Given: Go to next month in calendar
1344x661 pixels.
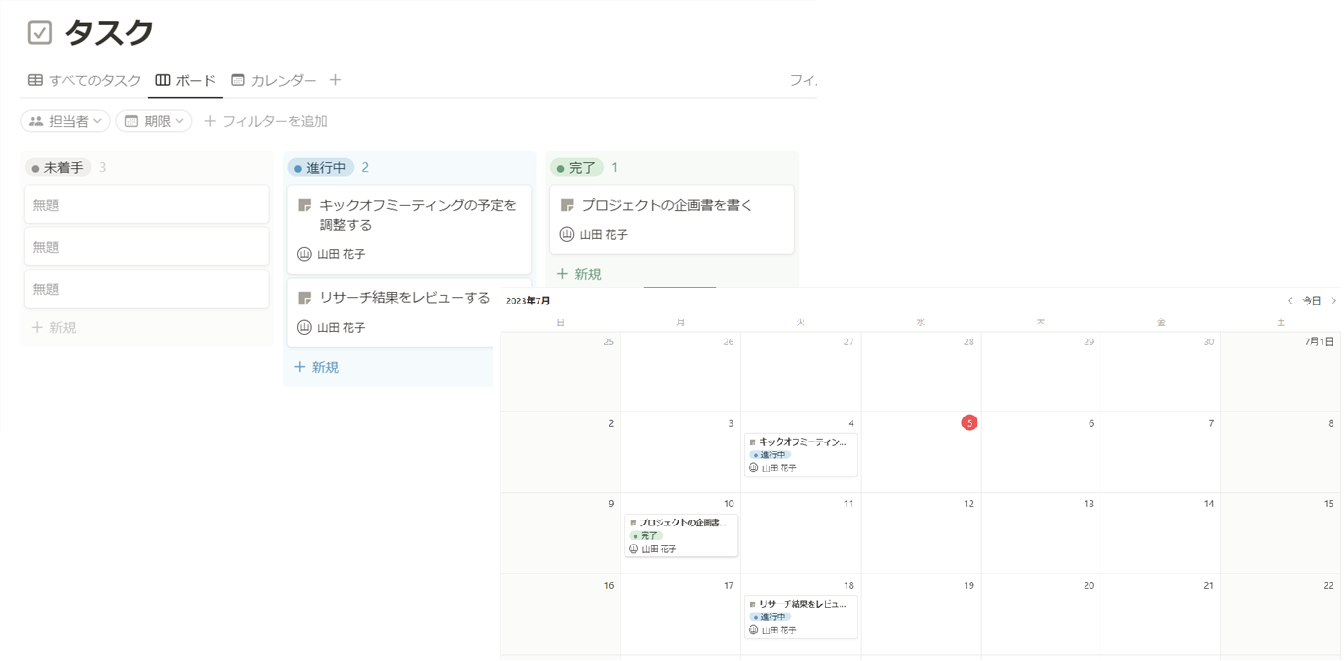Looking at the screenshot, I should [x=1333, y=301].
